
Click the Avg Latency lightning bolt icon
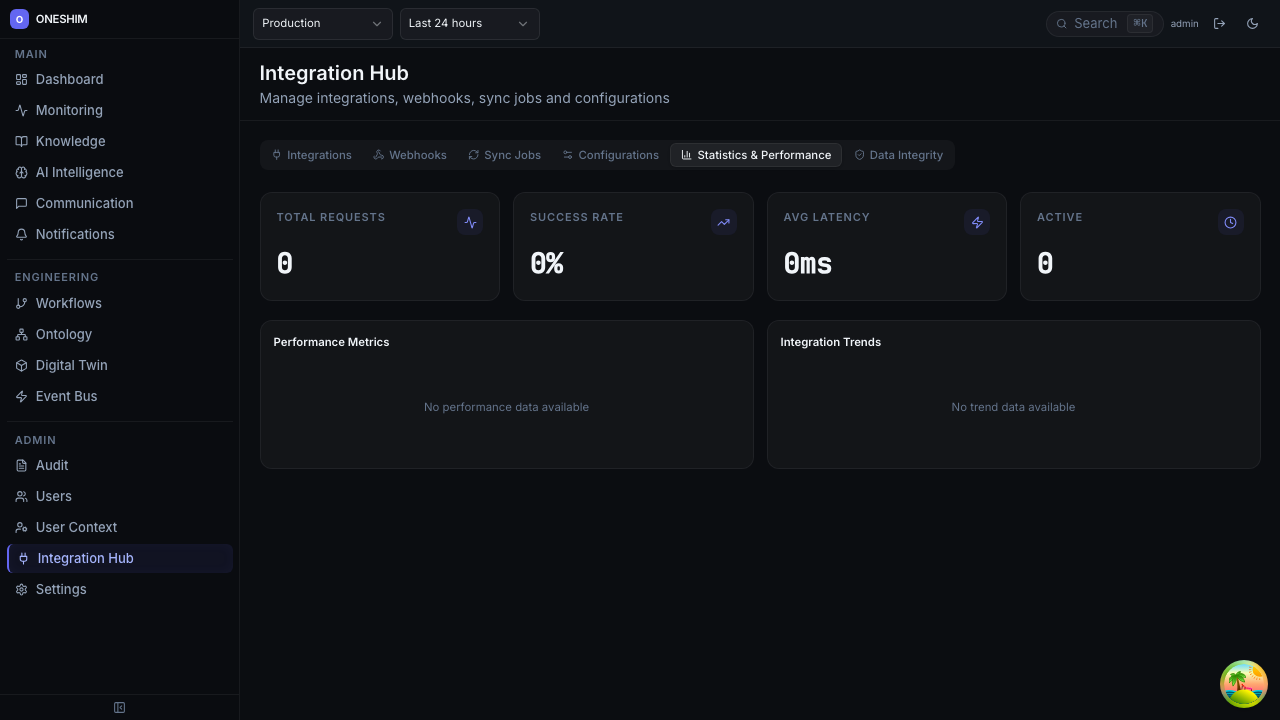(977, 223)
